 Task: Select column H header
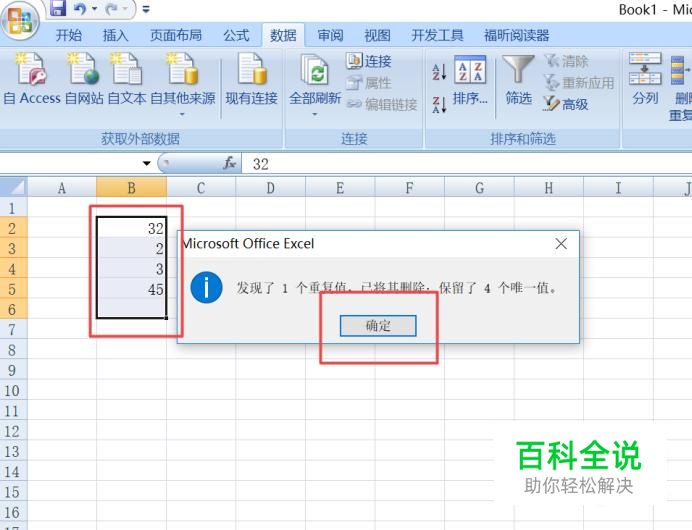549,188
